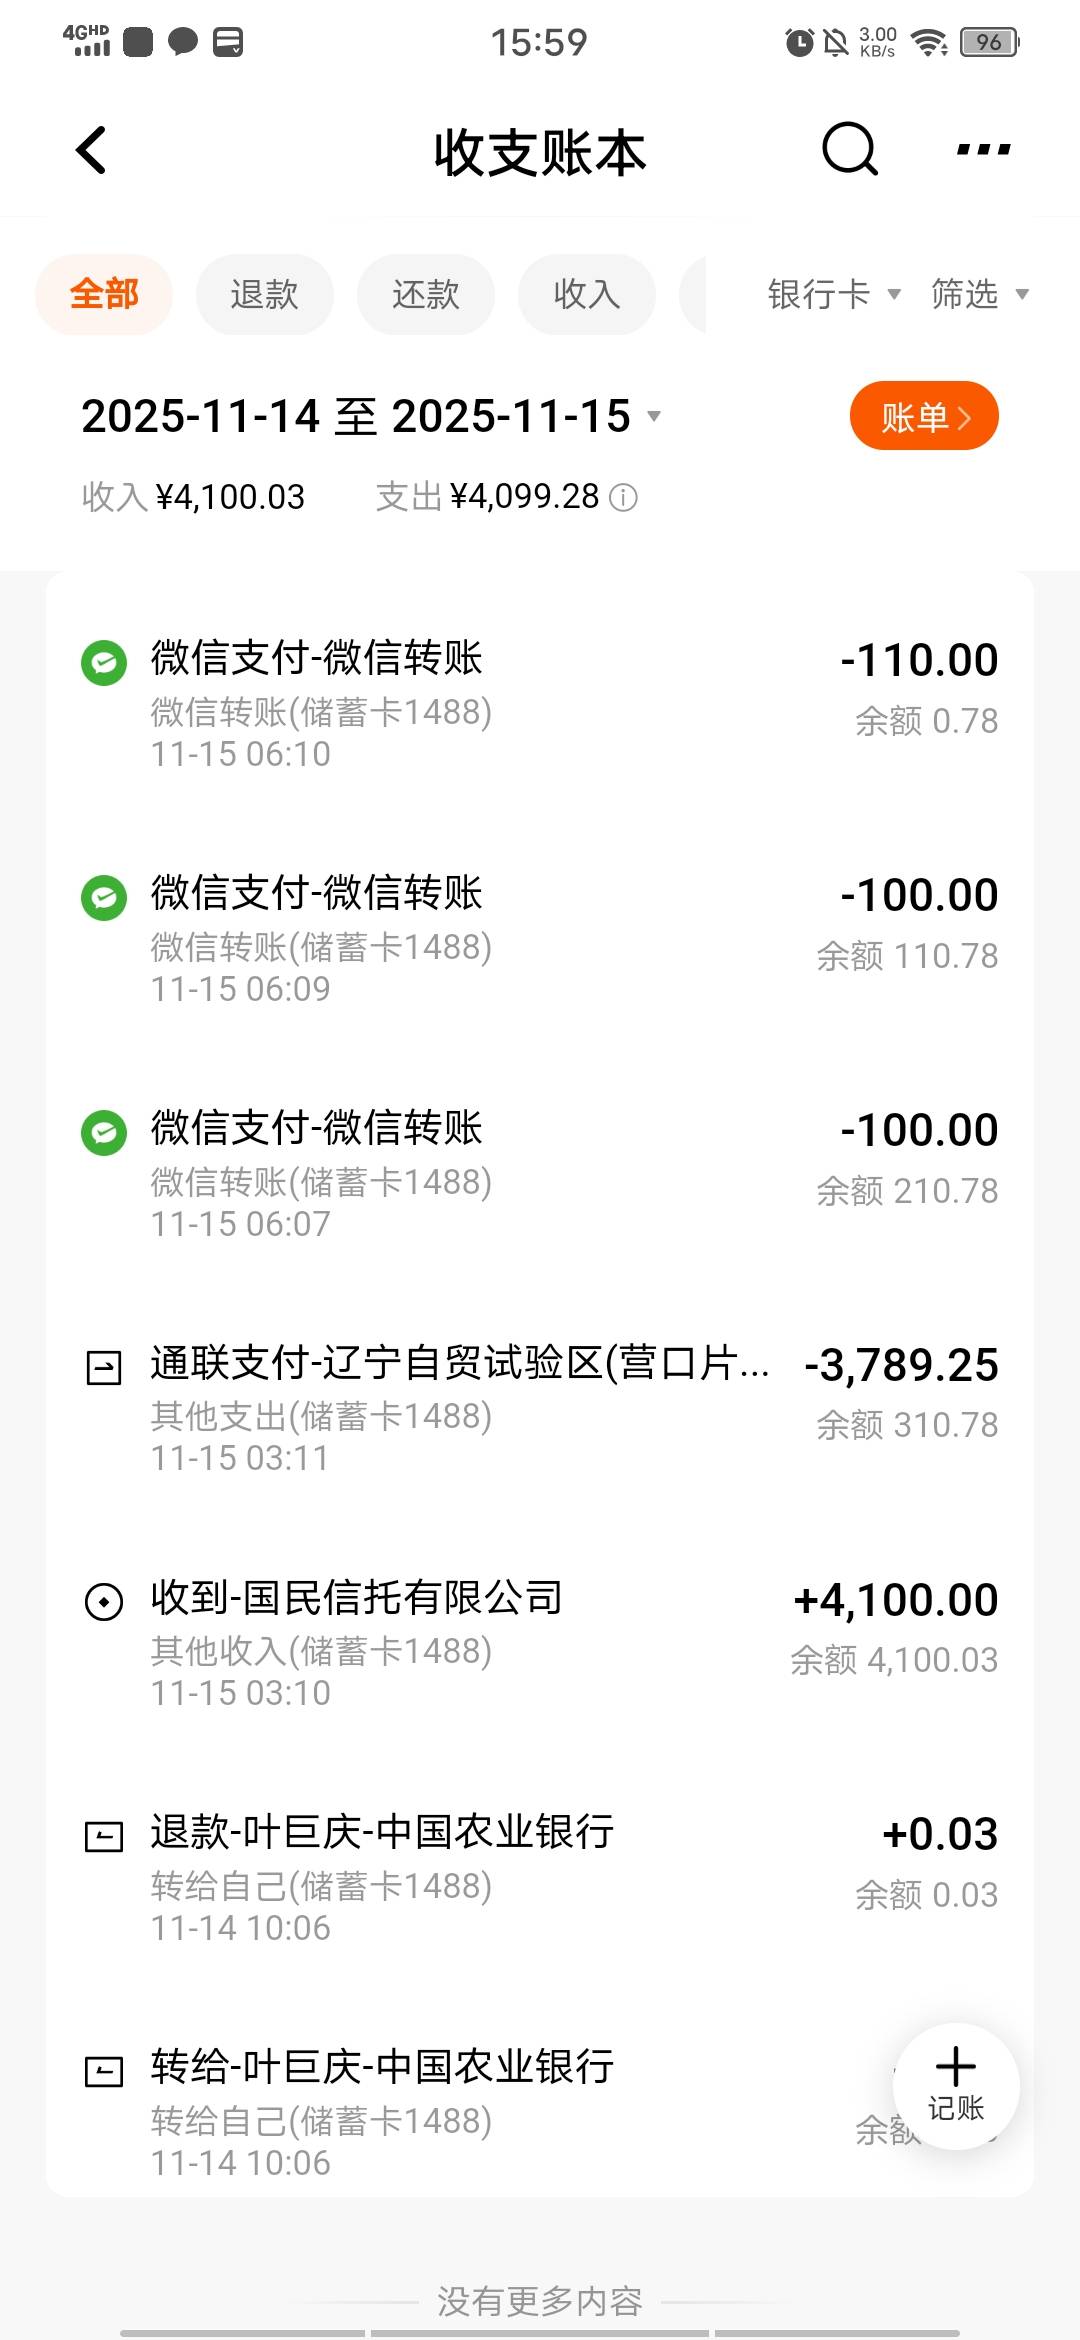Open the date range 2025-11-14 至 2025-11-15 picker

click(370, 416)
